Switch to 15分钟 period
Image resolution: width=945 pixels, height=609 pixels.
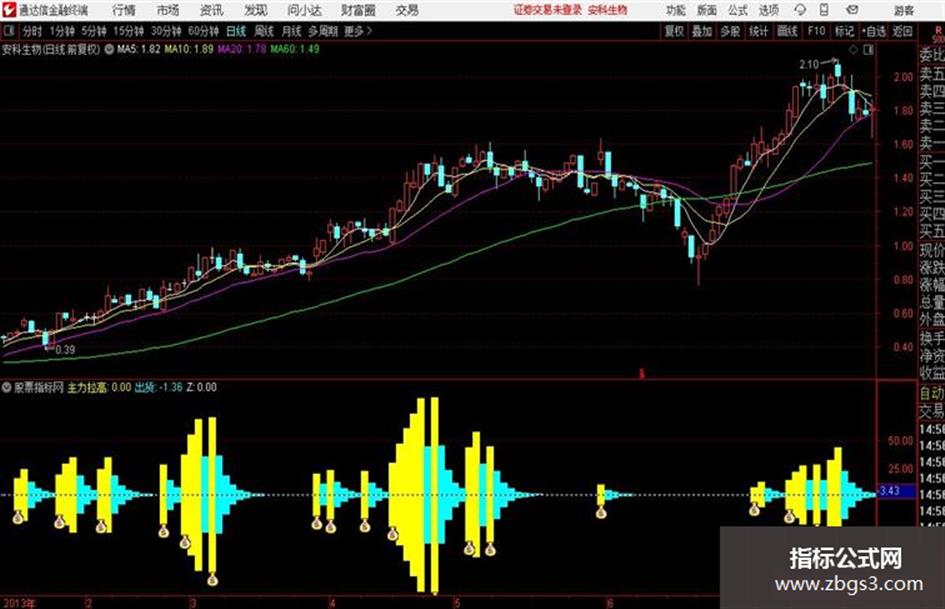tap(128, 31)
